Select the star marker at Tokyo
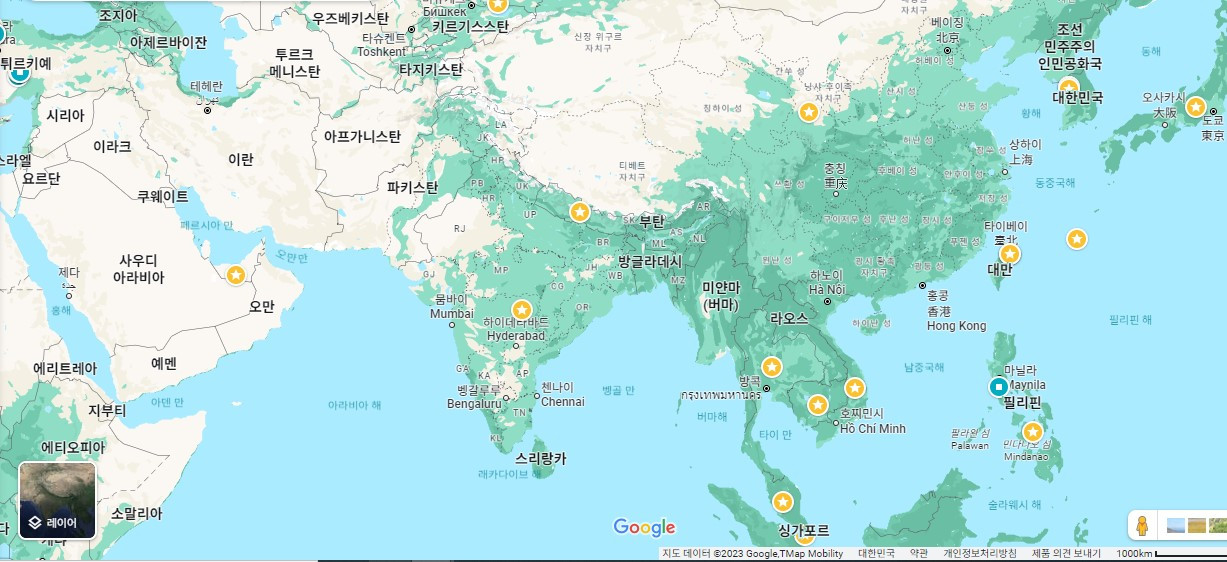This screenshot has height=562, width=1227. click(x=1195, y=107)
